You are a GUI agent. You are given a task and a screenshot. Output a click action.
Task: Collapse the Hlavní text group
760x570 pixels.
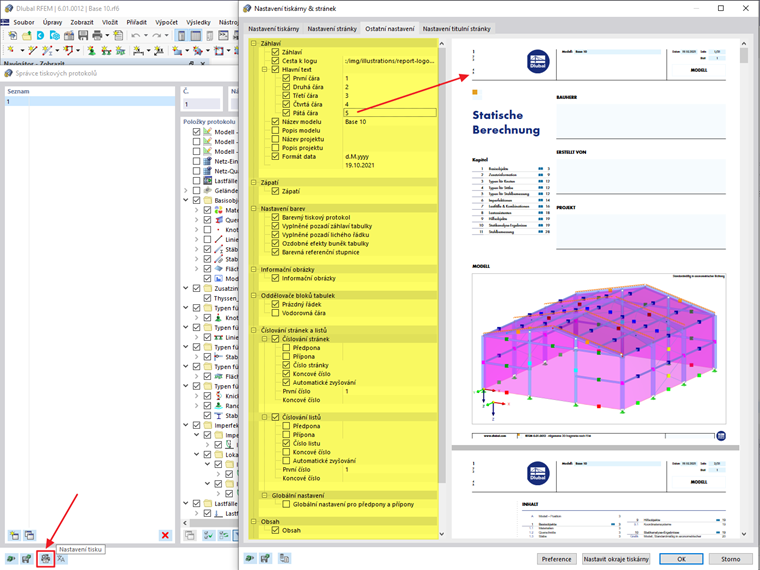click(x=265, y=69)
